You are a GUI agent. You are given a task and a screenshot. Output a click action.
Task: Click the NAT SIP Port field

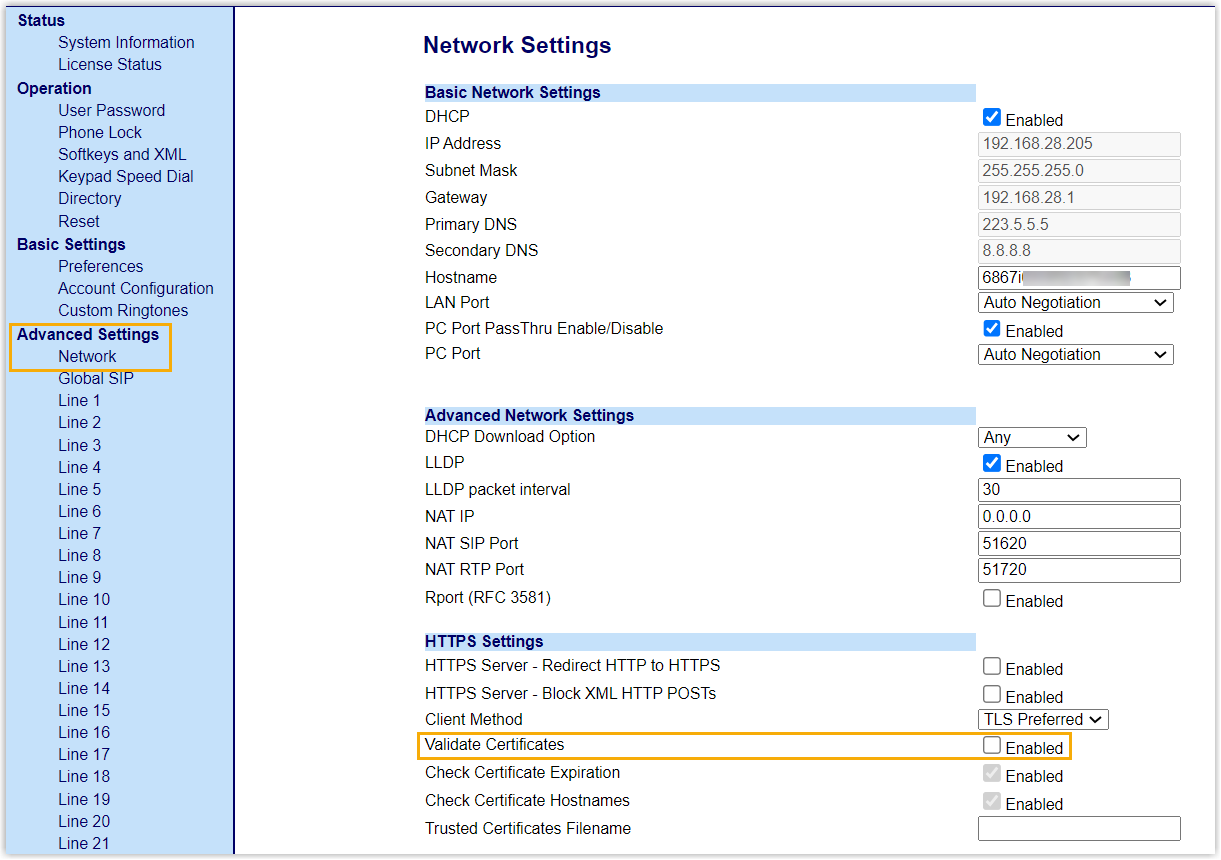tap(1078, 544)
